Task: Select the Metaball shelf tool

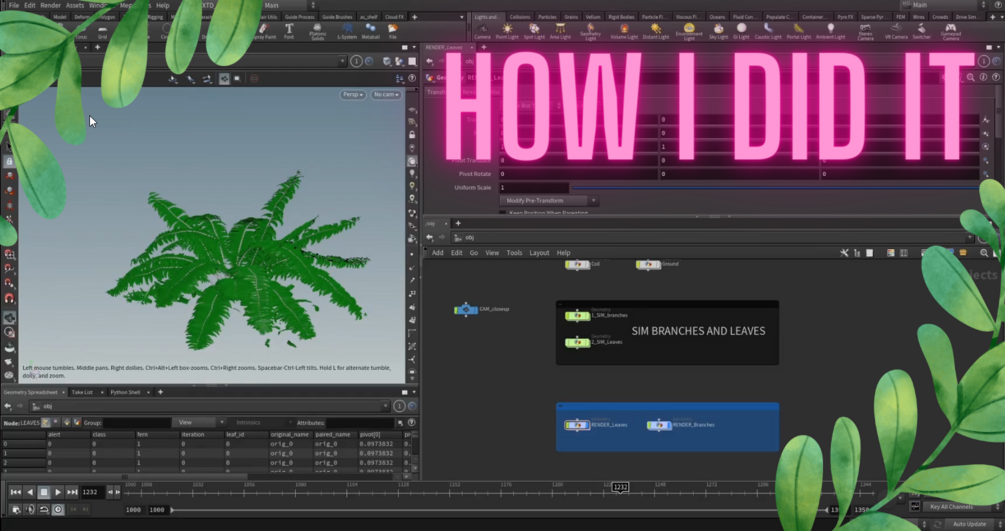Action: click(x=370, y=31)
